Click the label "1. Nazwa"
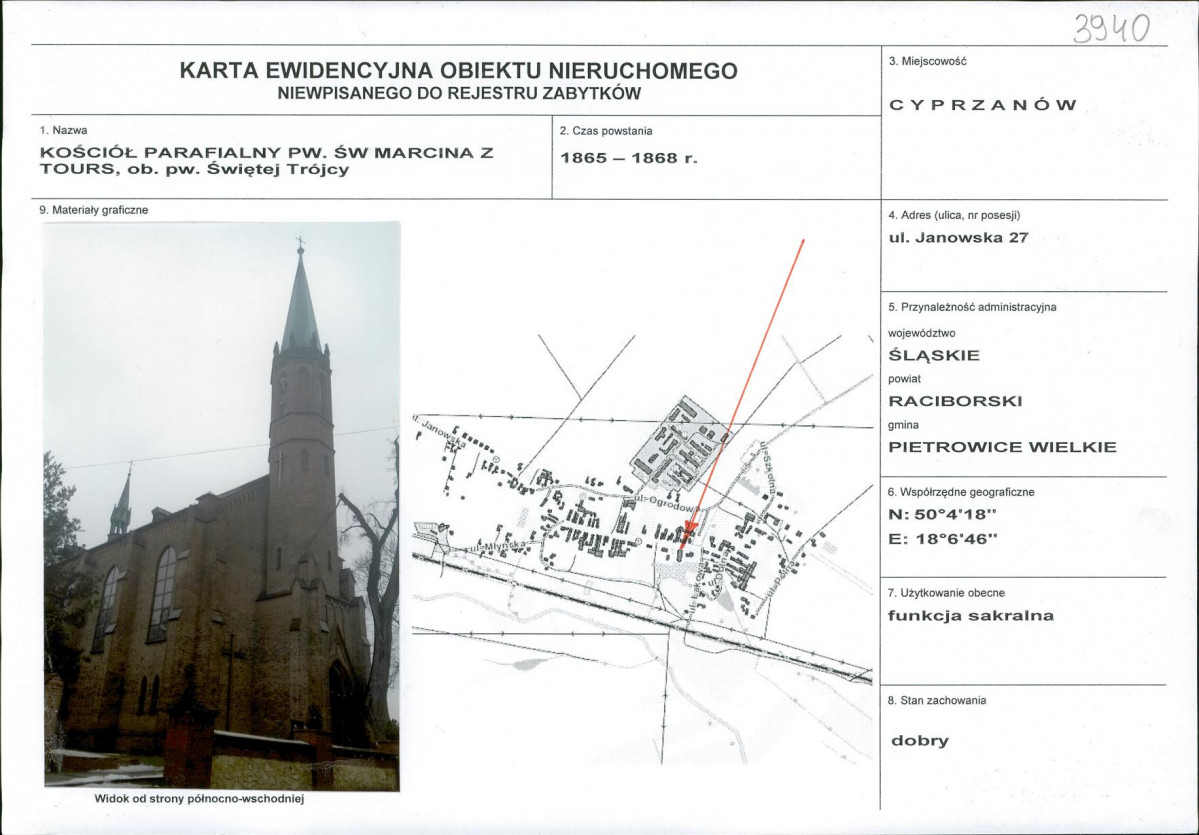The image size is (1199, 835). pos(63,131)
